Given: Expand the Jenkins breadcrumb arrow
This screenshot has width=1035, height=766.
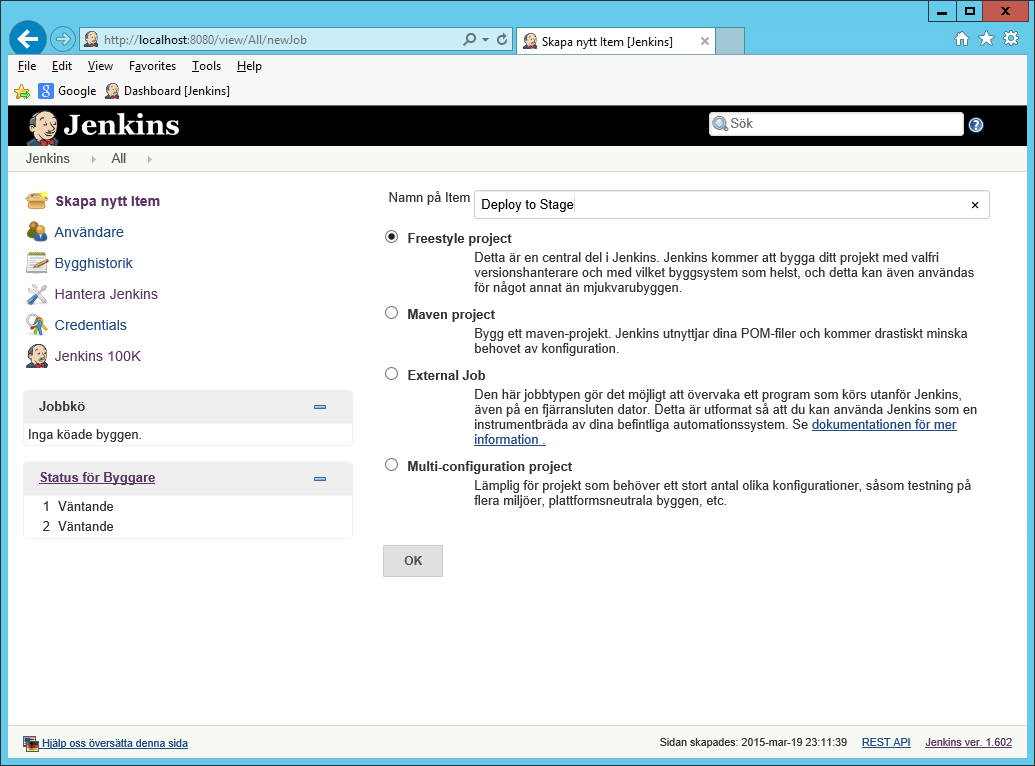Looking at the screenshot, I should click(93, 159).
